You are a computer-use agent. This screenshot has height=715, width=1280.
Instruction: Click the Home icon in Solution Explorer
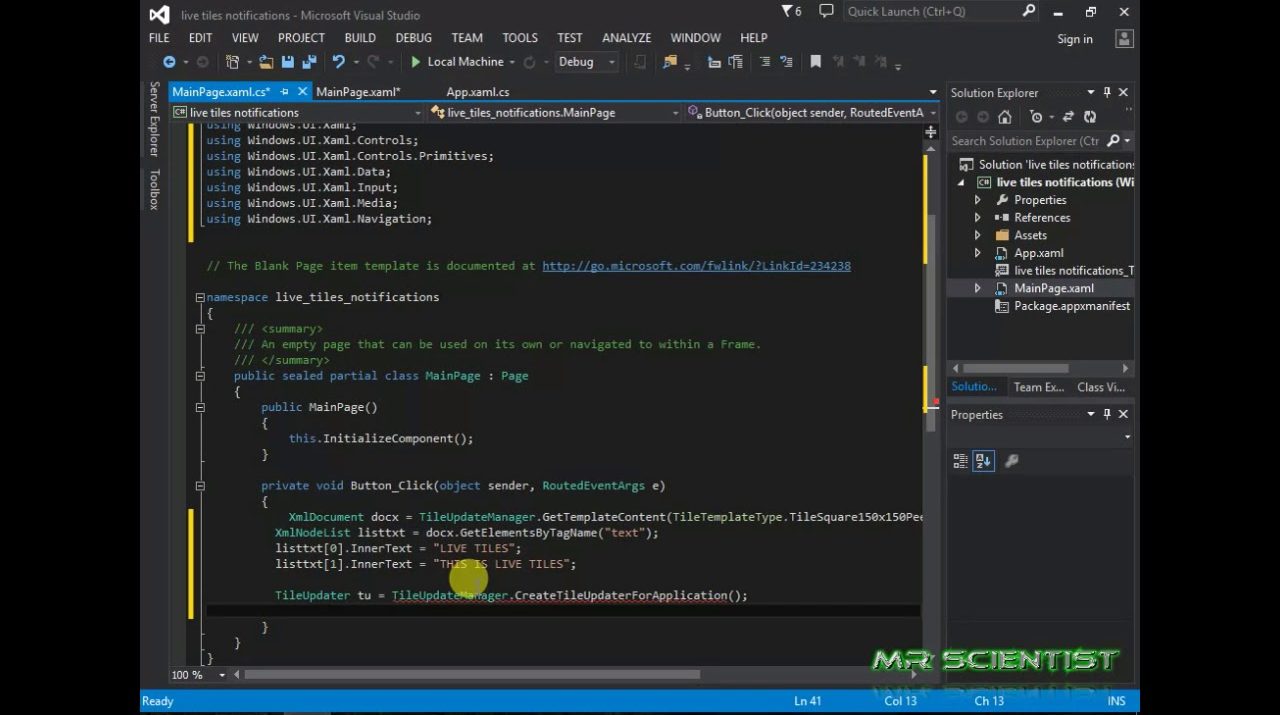[1005, 117]
